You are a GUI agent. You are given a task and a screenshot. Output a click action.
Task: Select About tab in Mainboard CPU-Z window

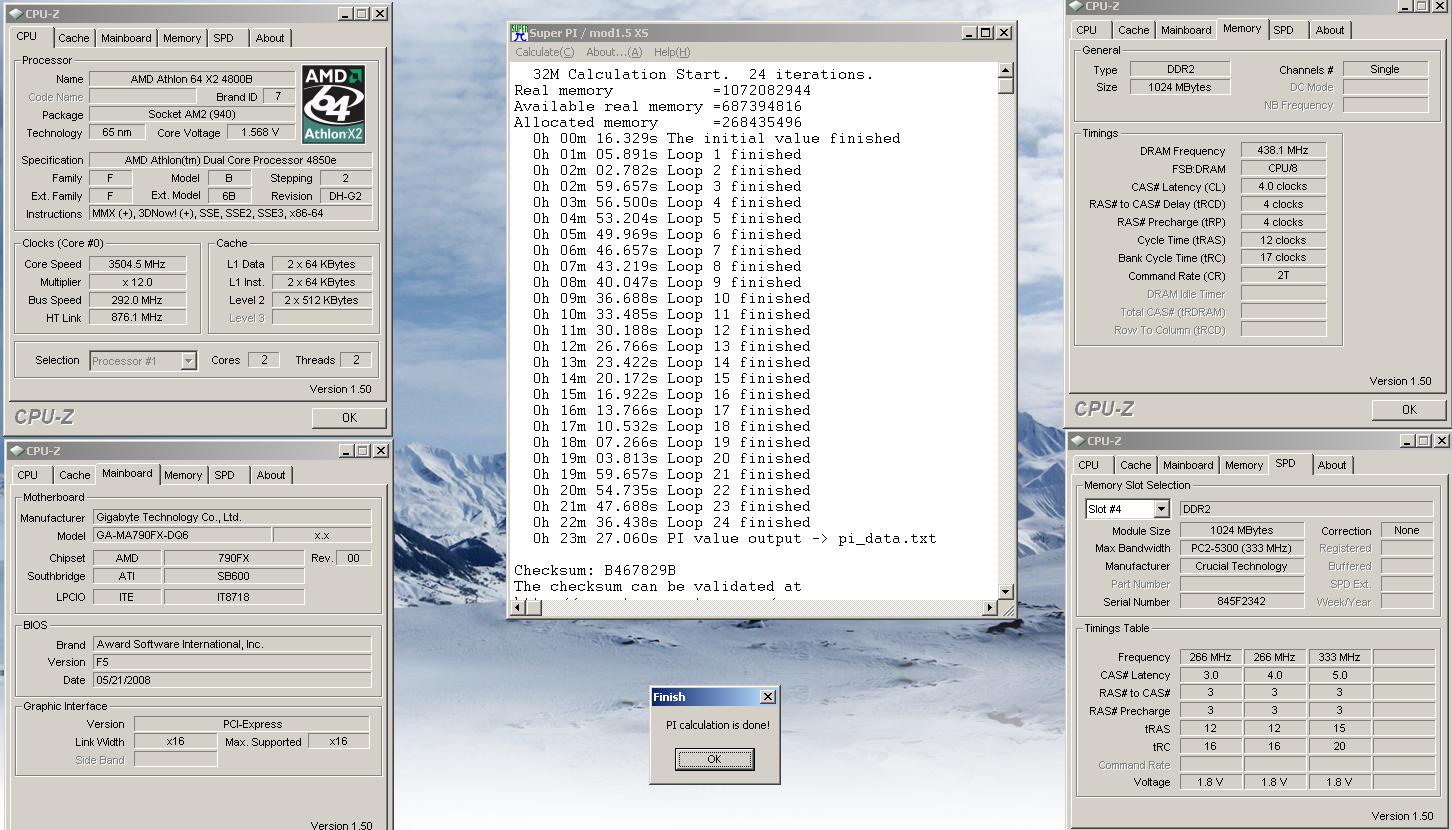pyautogui.click(x=271, y=475)
